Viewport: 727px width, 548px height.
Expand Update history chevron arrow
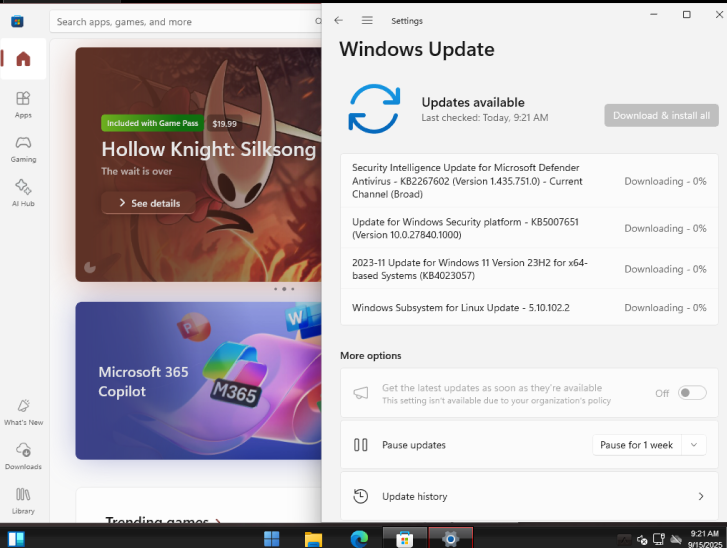click(x=701, y=497)
